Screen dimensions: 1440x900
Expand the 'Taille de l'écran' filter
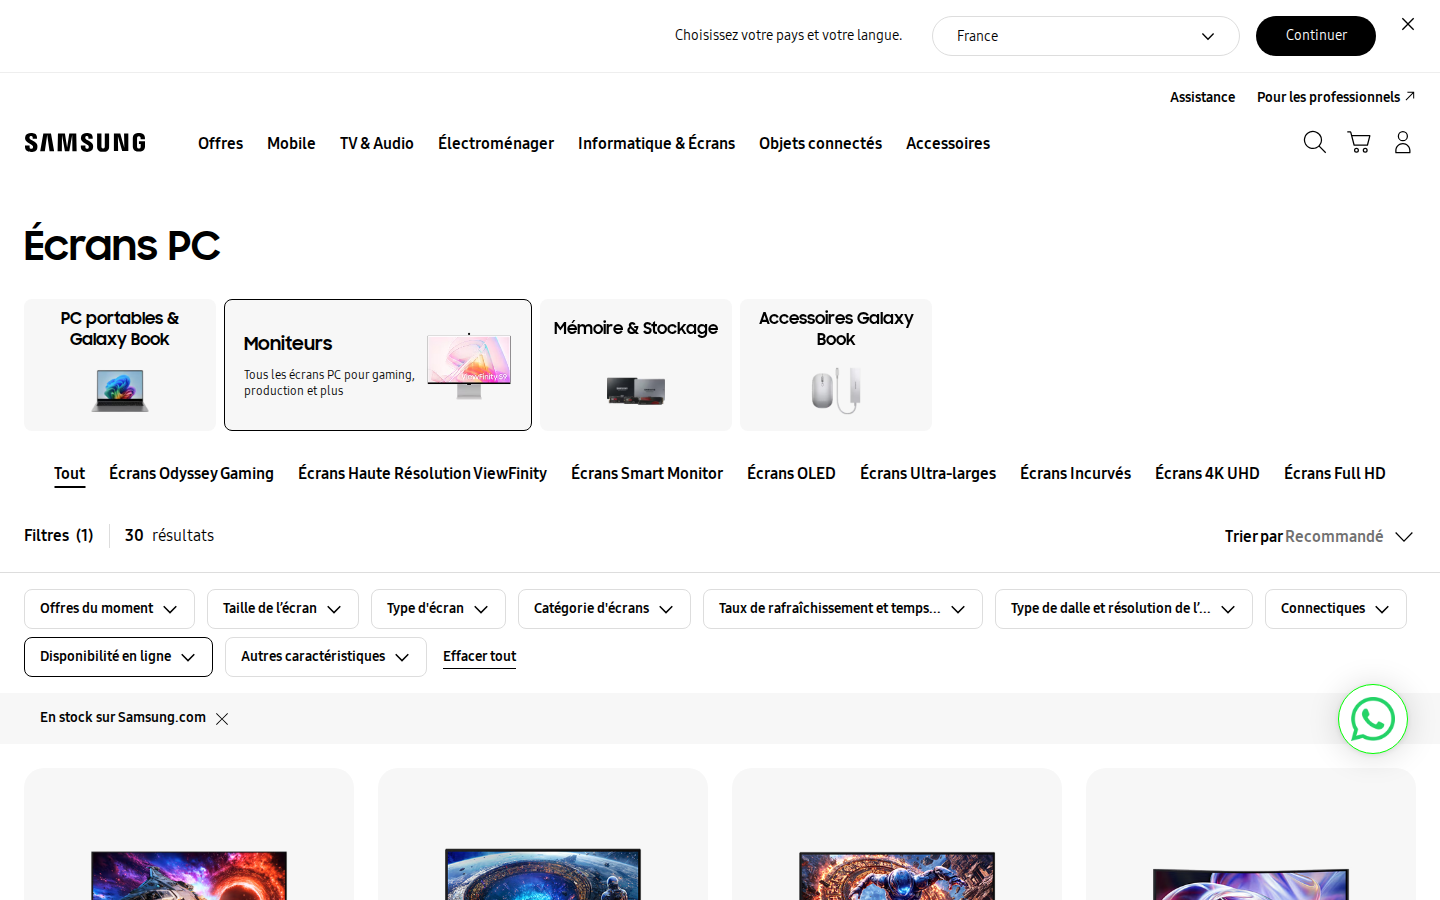click(283, 609)
